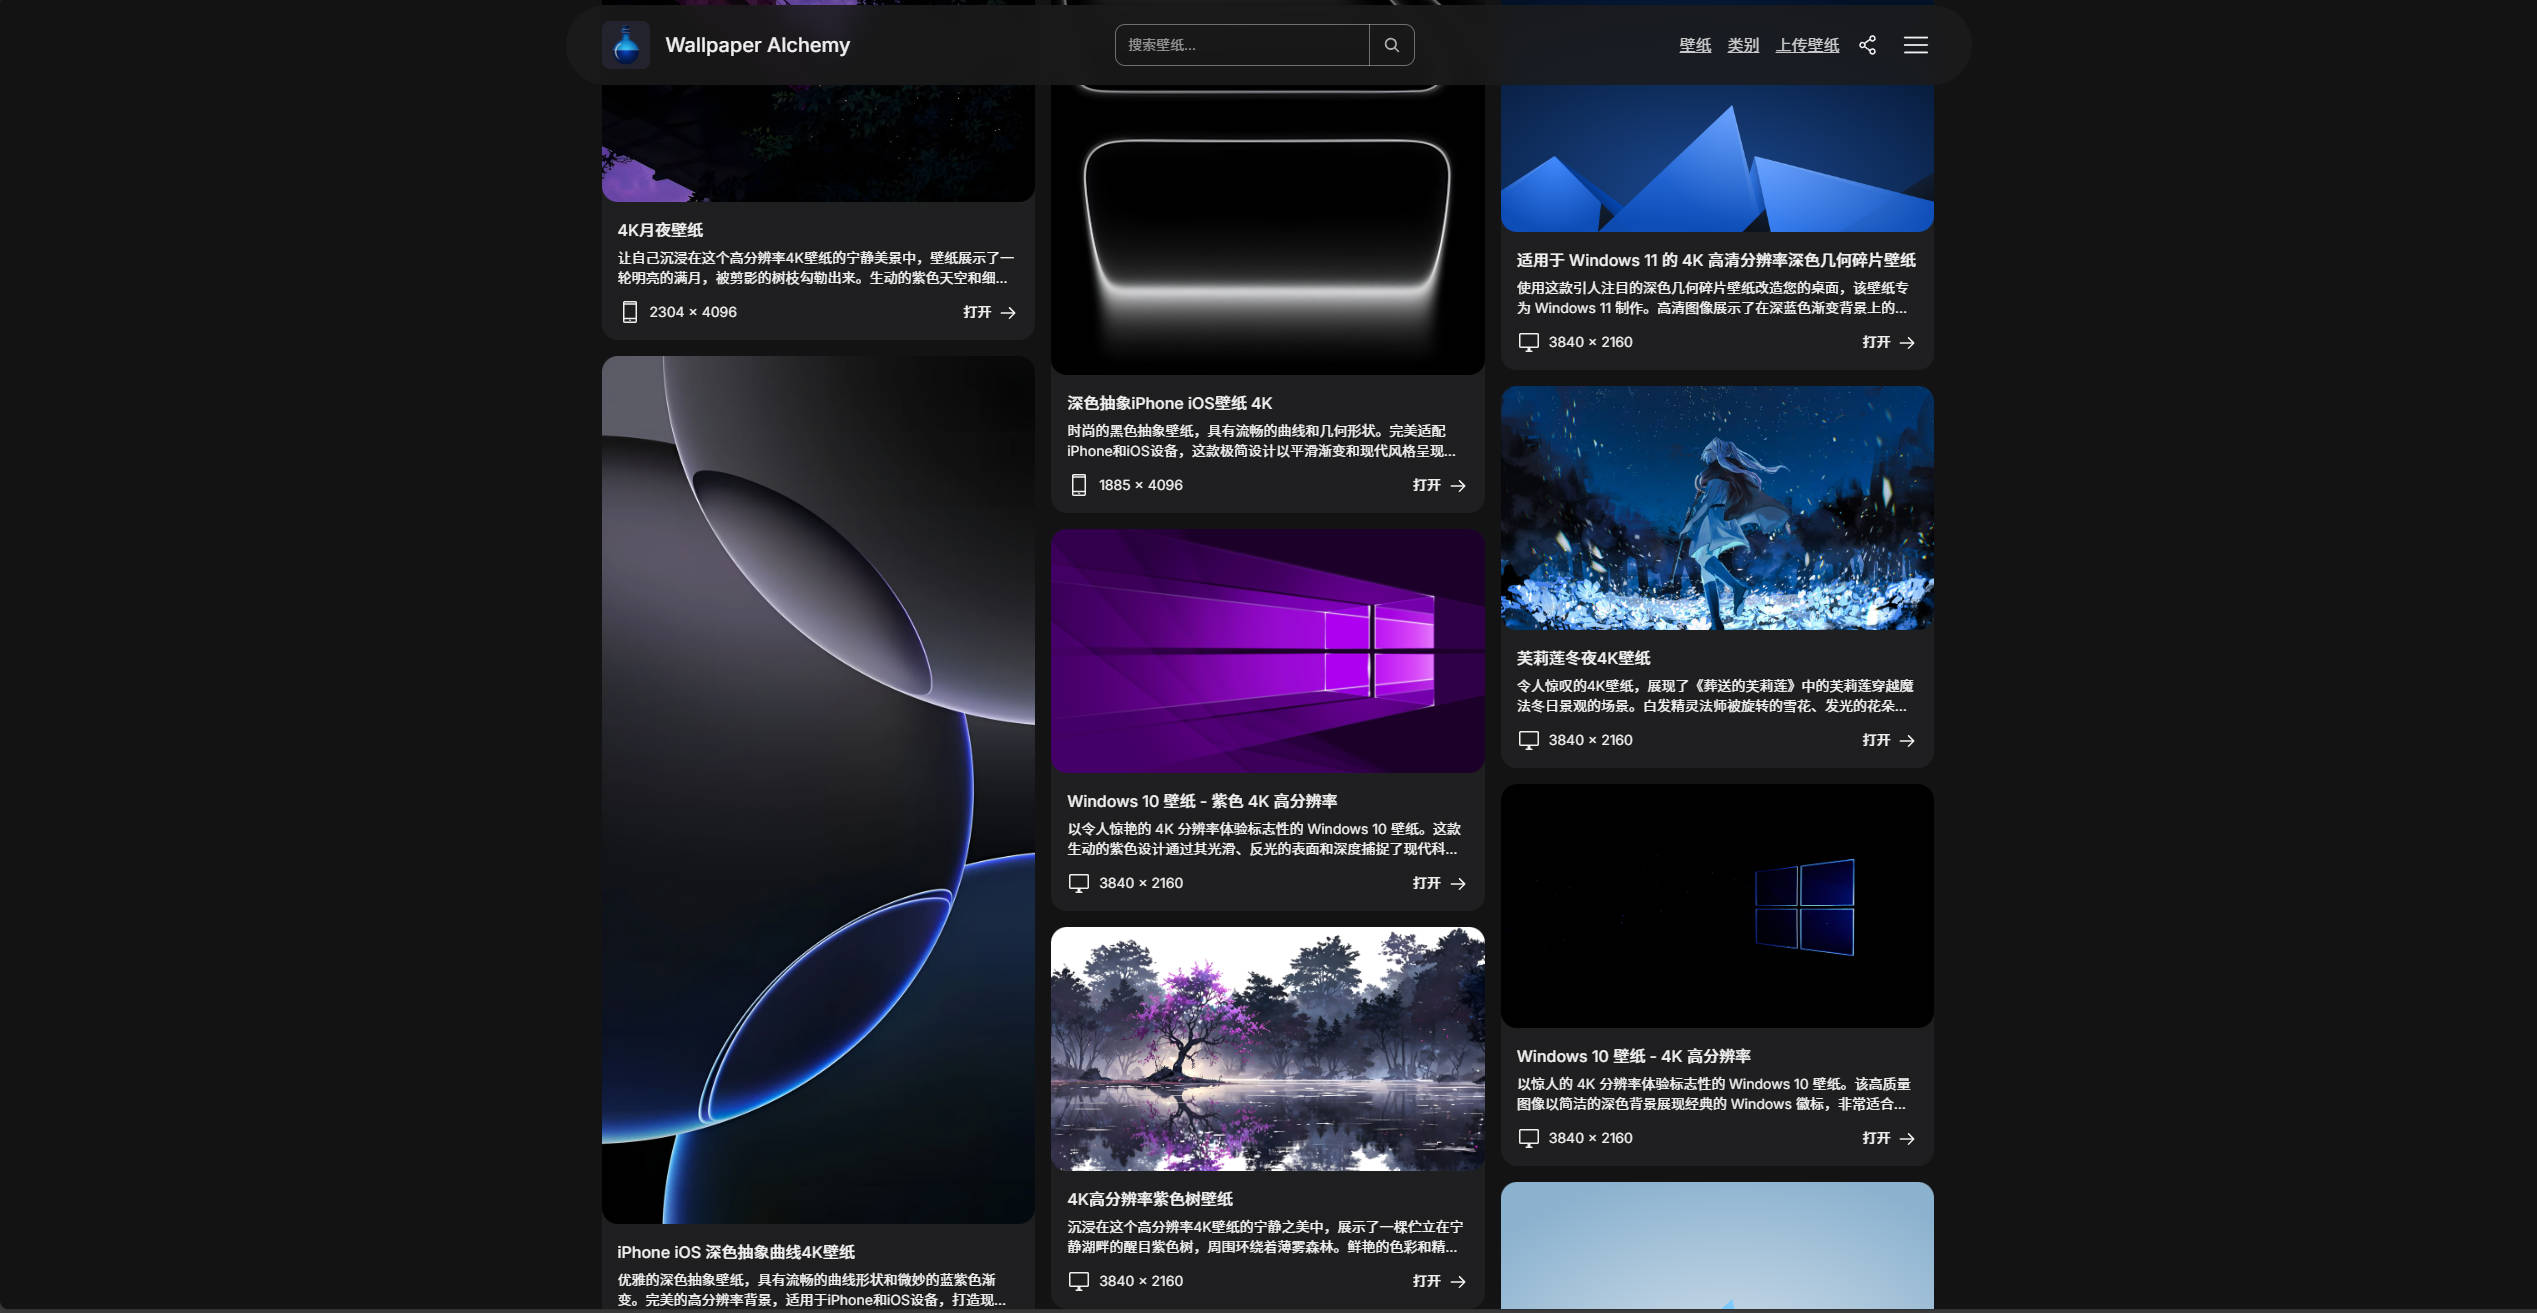Open the 深色抽象iPhone iOS壁纸 4K title
The height and width of the screenshot is (1313, 2537).
tap(1169, 403)
